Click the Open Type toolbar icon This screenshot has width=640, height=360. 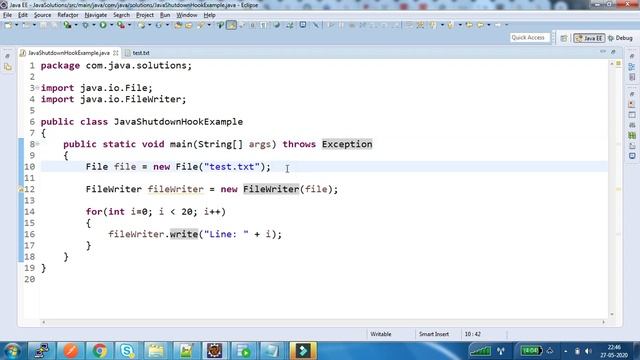click(x=178, y=25)
